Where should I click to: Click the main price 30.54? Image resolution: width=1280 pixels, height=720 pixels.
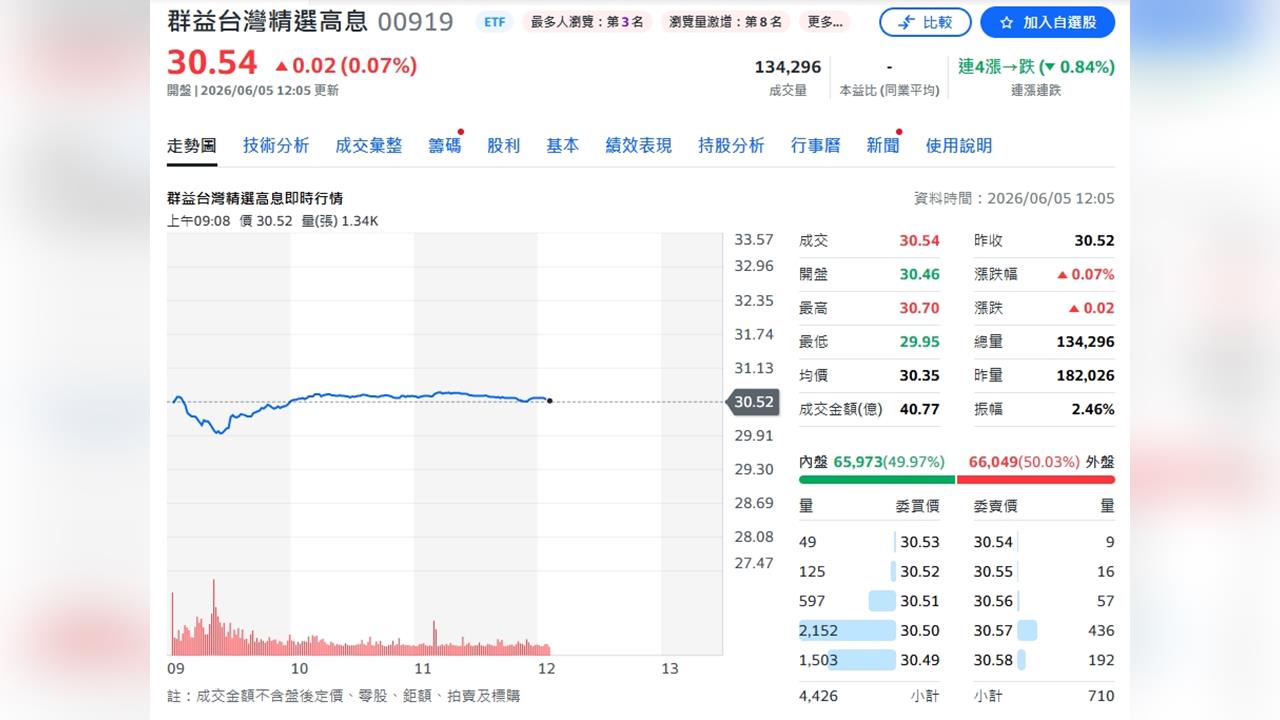212,62
